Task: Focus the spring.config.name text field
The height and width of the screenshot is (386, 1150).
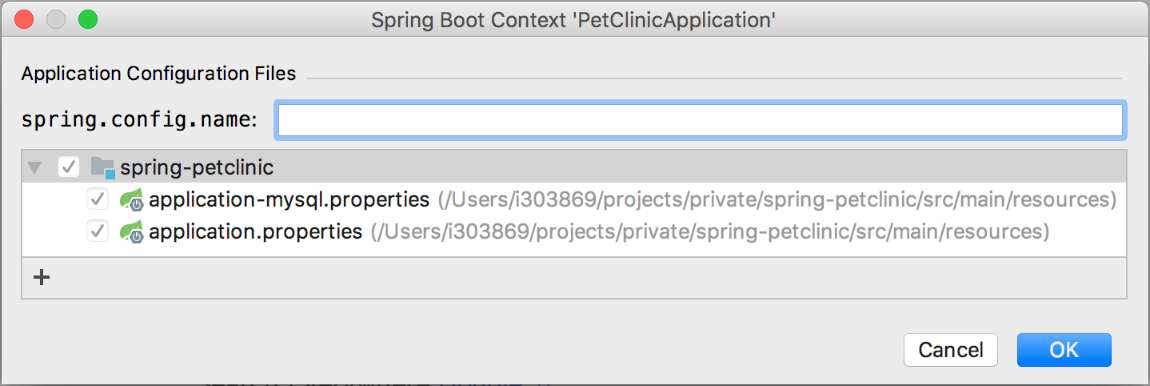Action: tap(699, 120)
